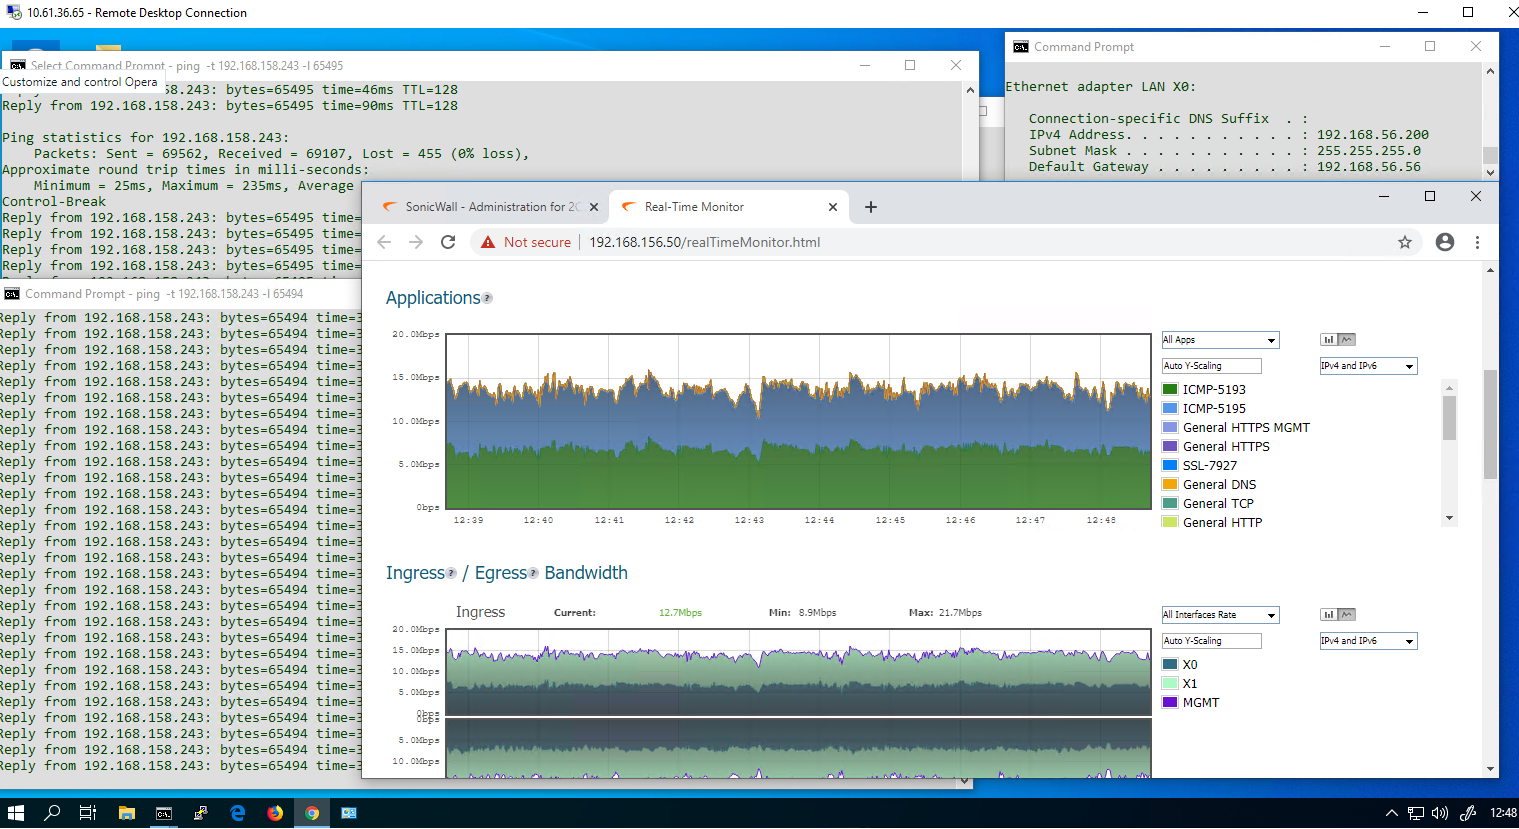Screen dimensions: 1519x829
Task: Open All Interfaces Rate dropdown
Action: (1220, 615)
